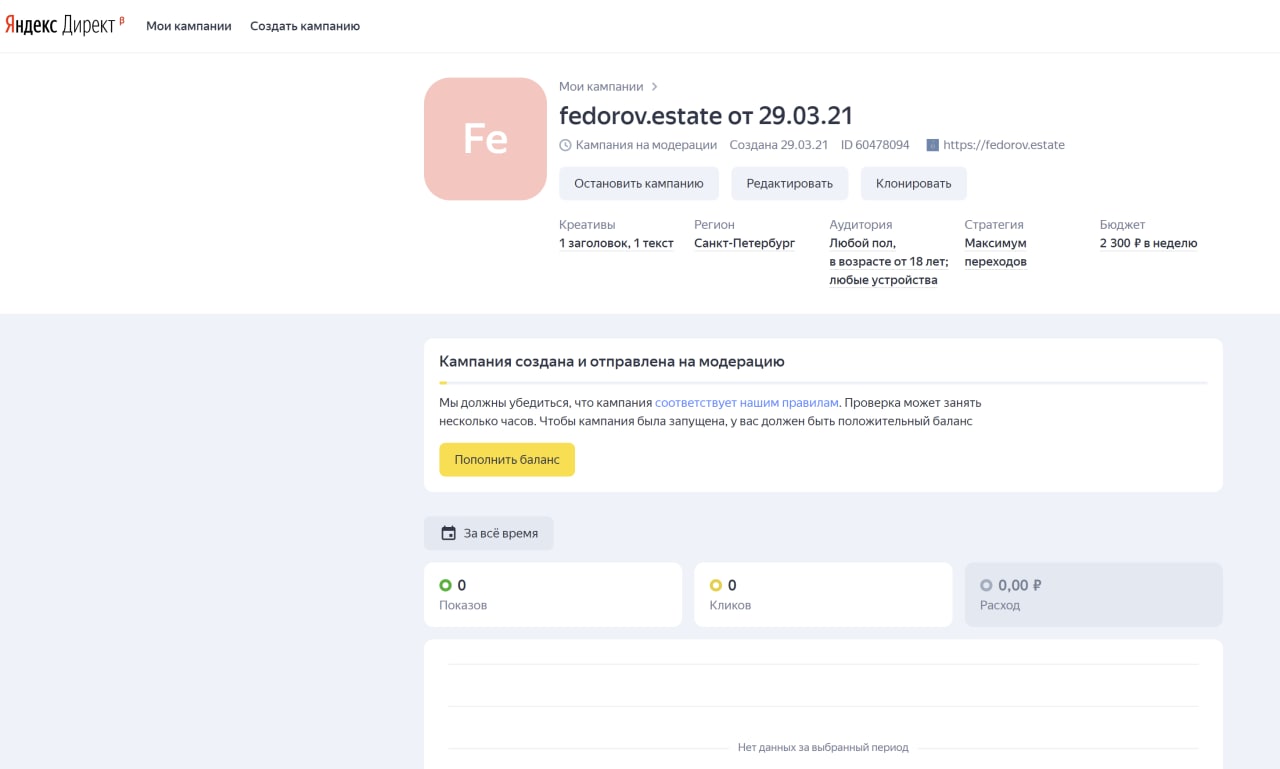Screen dimensions: 1280x769
Task: Select the "Бюджет" column label
Action: pyautogui.click(x=1122, y=225)
